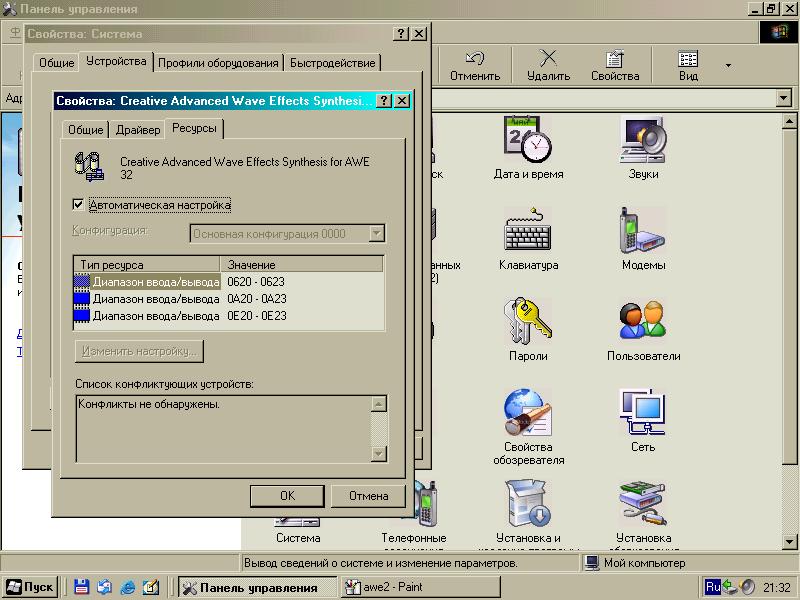Select resource row 0A20 - 0A23
This screenshot has height=600, width=800.
coord(229,298)
